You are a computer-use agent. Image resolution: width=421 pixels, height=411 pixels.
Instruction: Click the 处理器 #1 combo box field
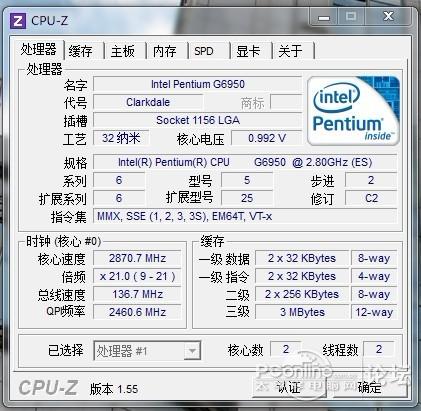(147, 351)
